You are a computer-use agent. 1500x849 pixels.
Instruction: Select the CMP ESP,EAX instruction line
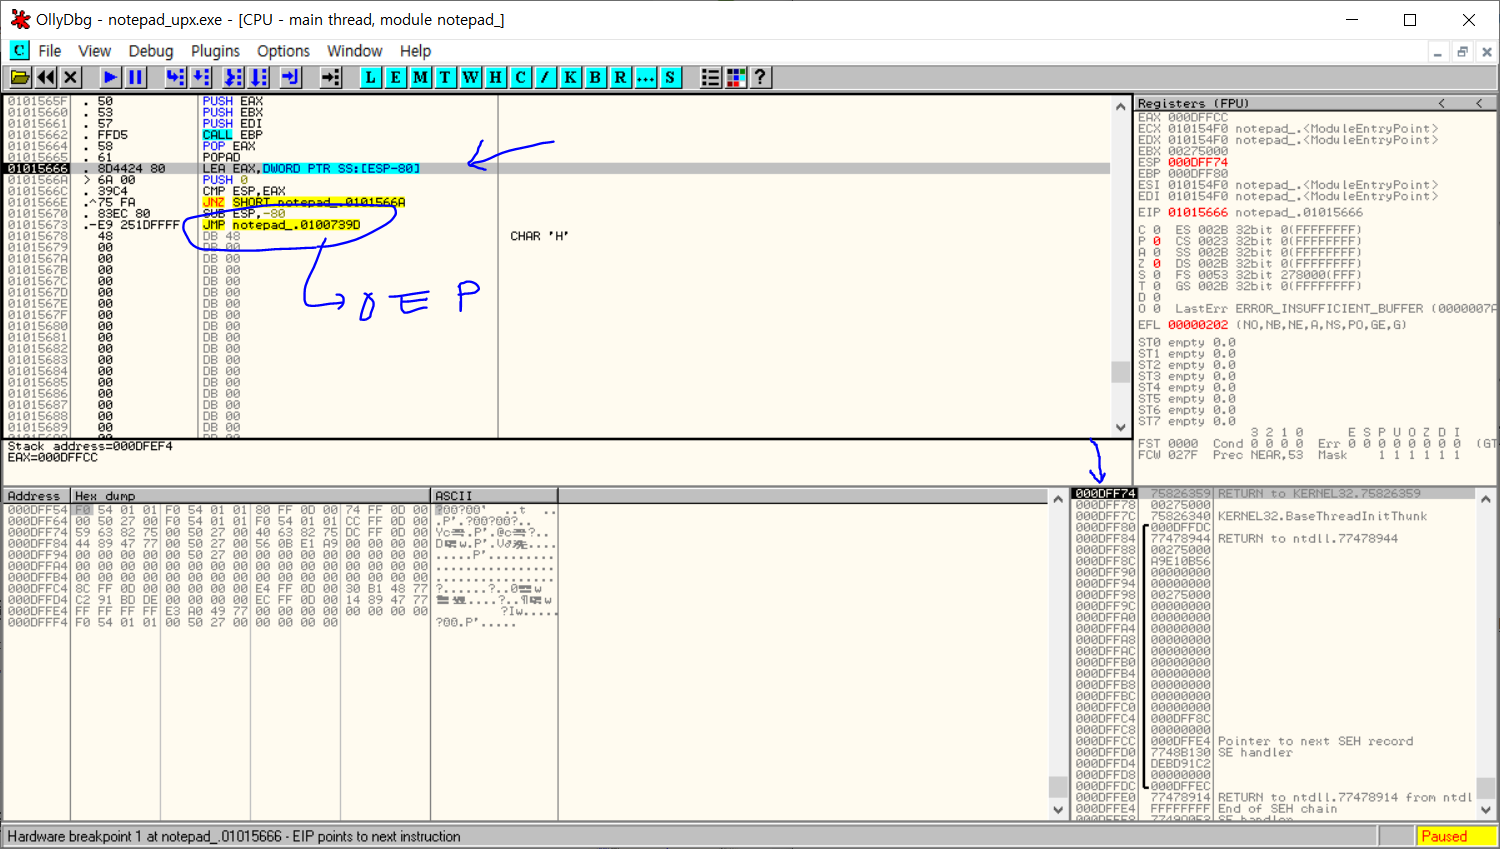pyautogui.click(x=557, y=191)
